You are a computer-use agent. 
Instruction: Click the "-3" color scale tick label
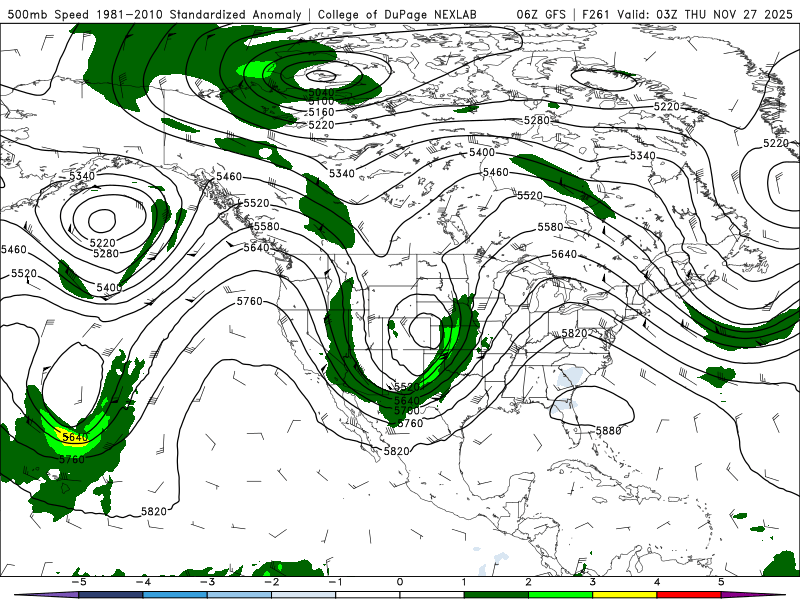pos(207,582)
